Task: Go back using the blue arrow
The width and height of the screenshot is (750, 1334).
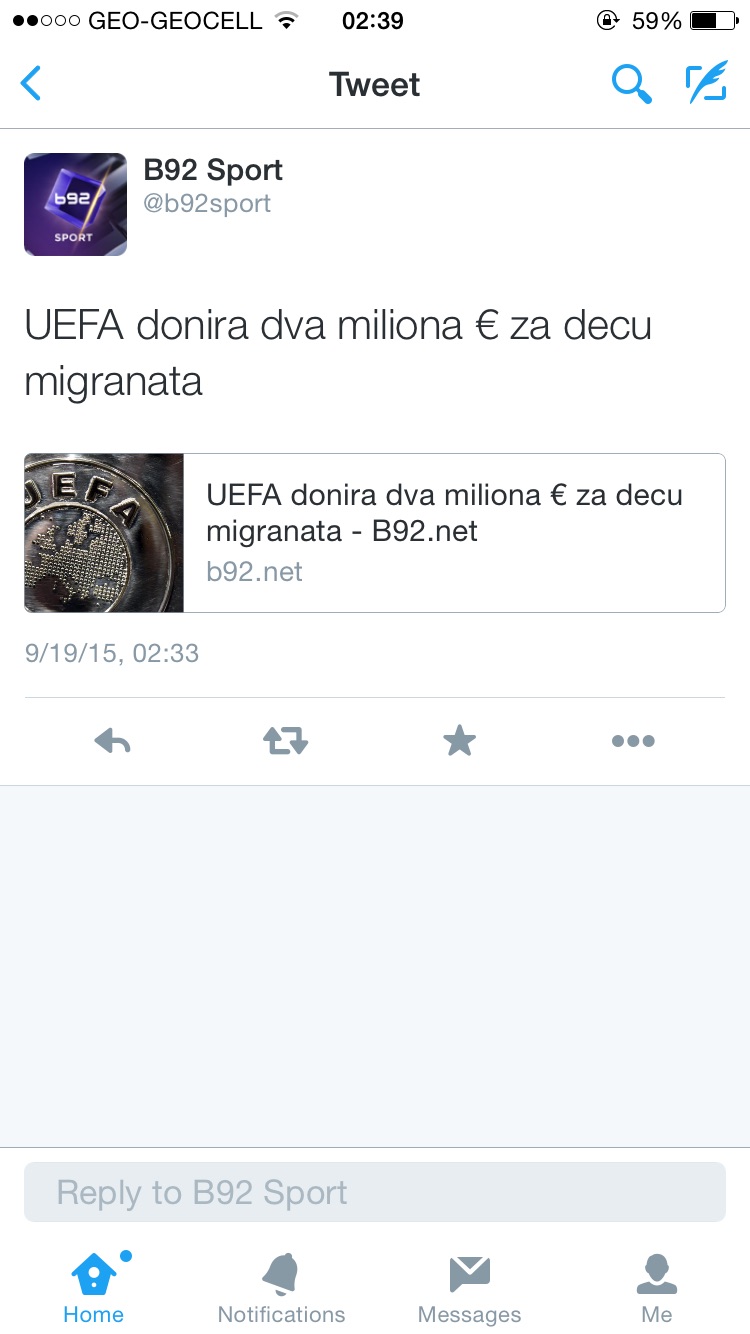Action: (31, 84)
